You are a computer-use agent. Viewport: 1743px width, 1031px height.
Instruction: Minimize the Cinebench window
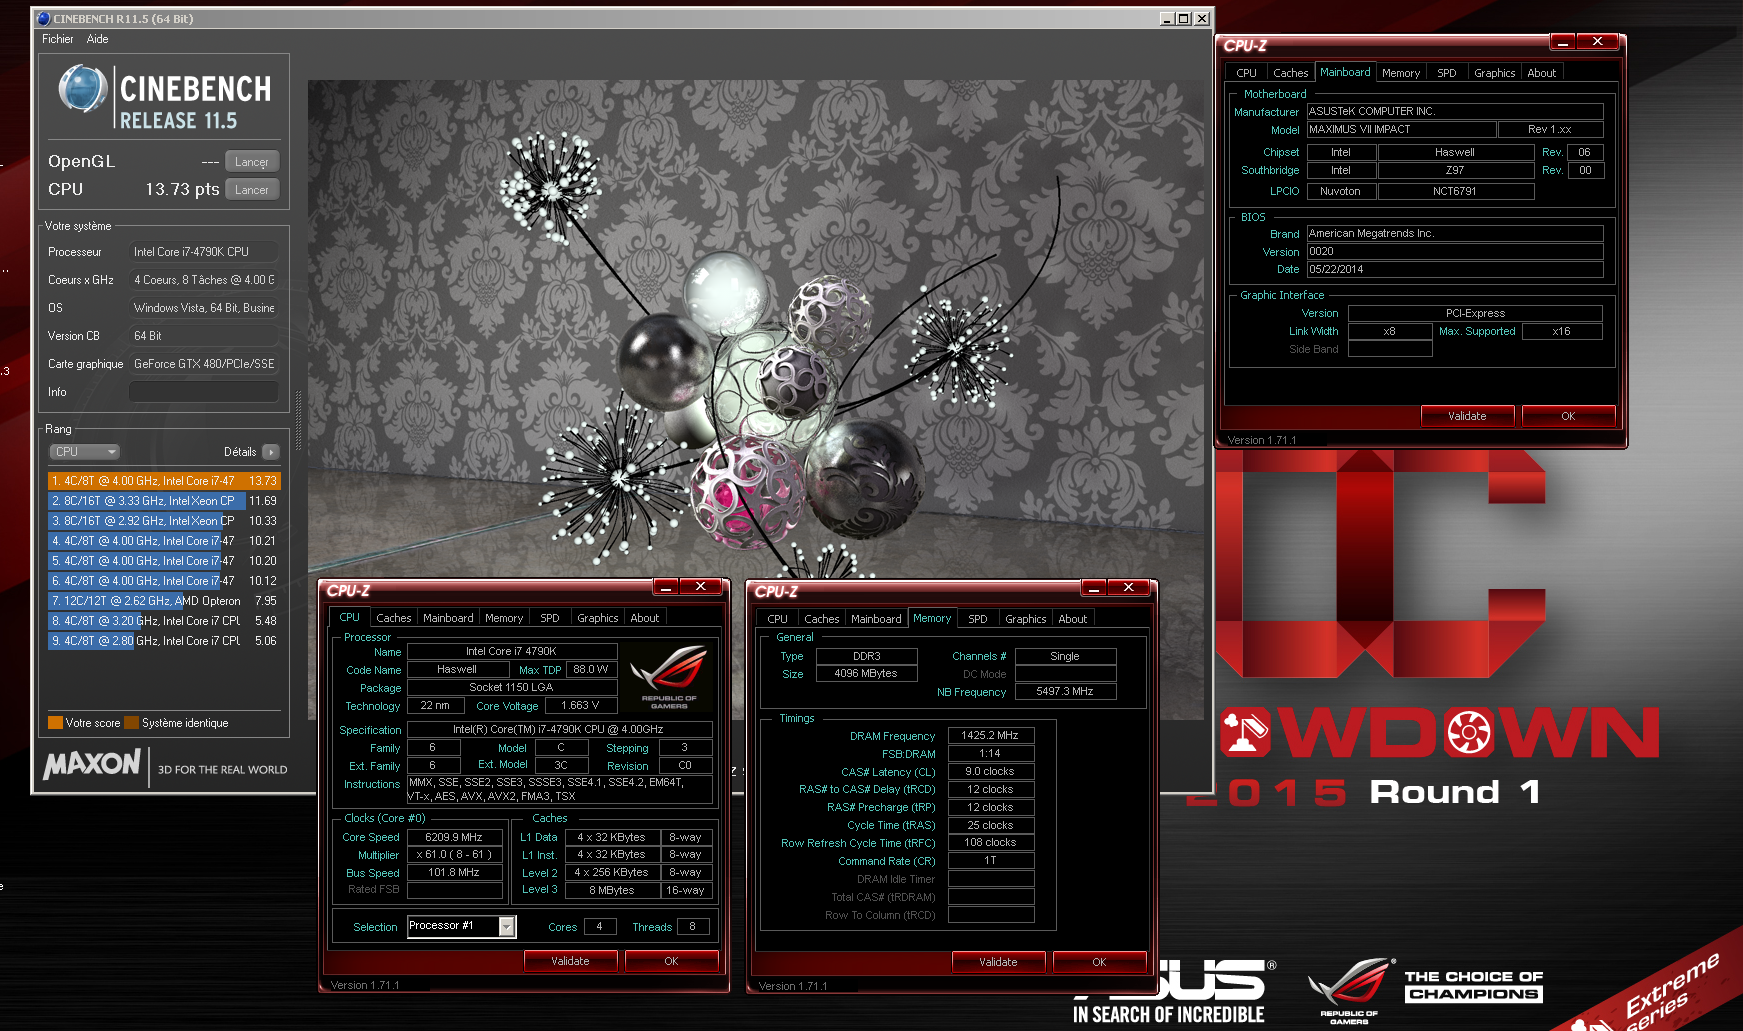tap(1167, 18)
